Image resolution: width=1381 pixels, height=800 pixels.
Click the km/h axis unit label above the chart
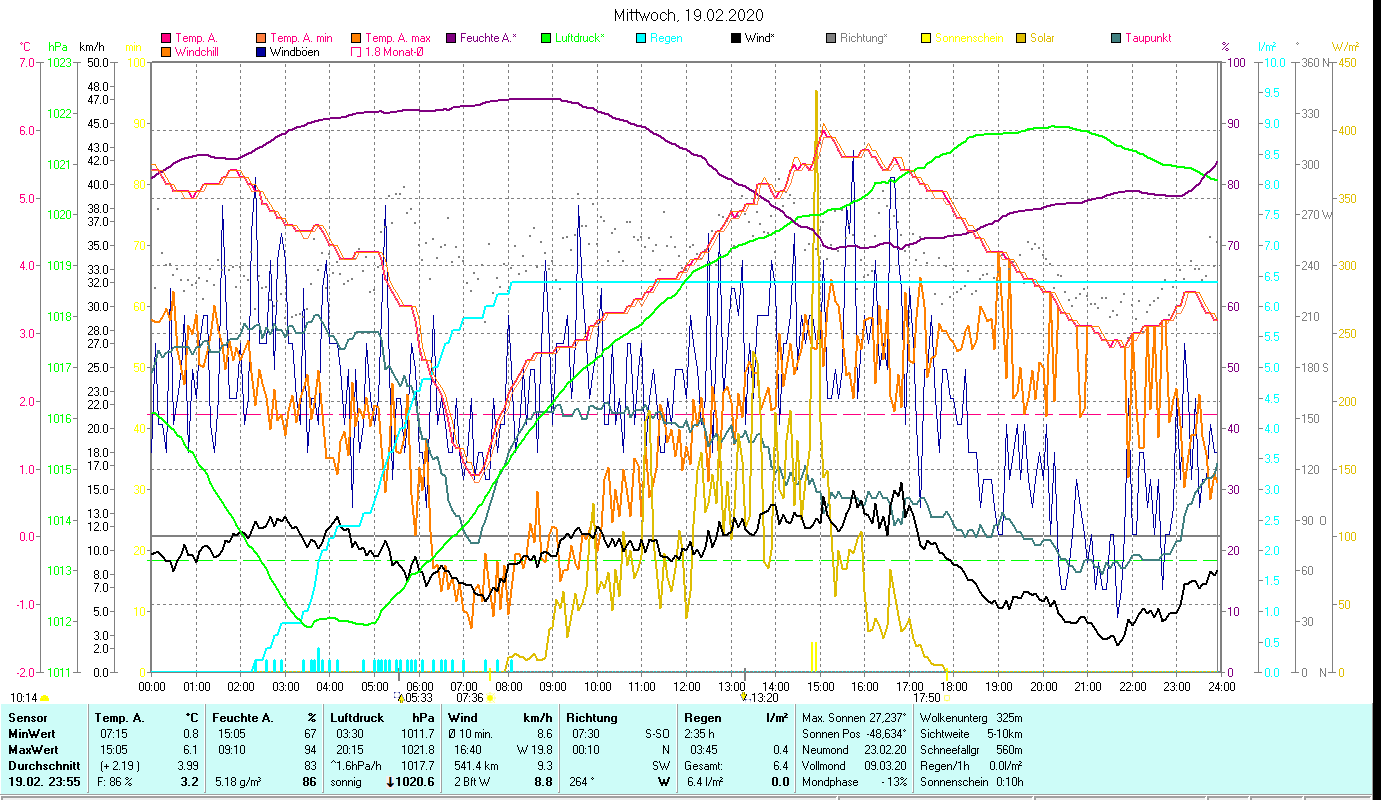[x=91, y=47]
